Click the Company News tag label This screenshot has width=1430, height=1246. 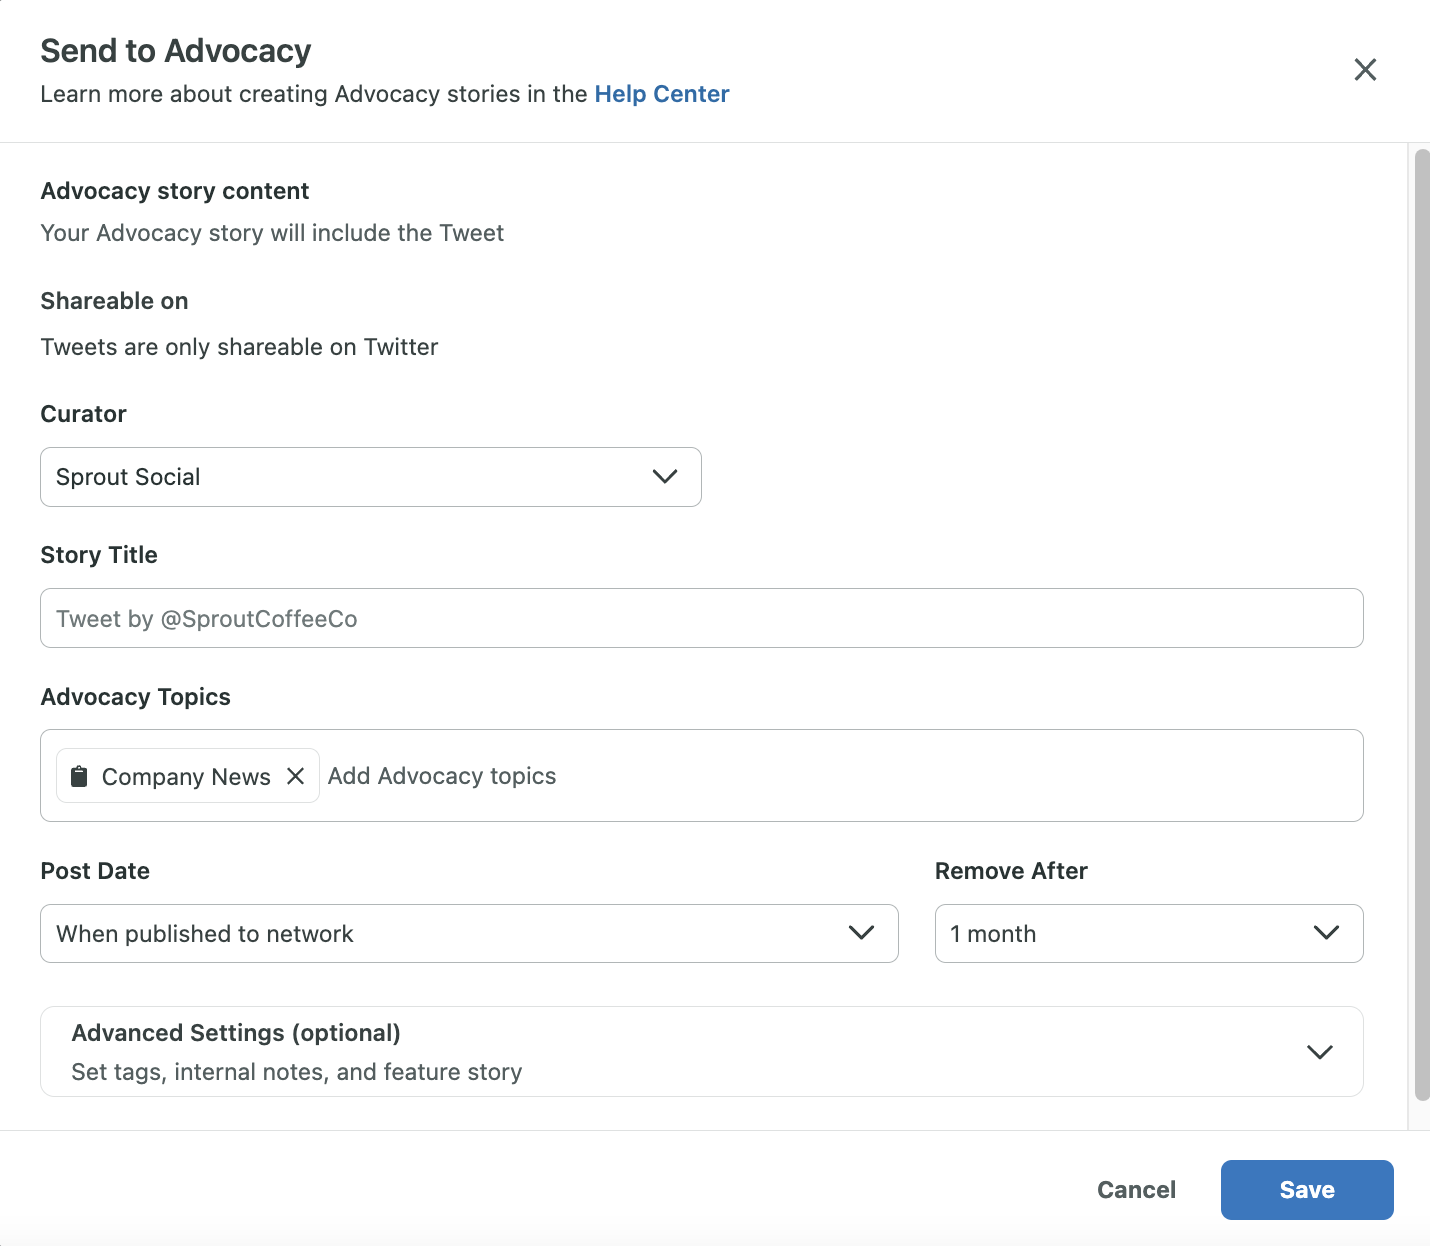coord(186,777)
